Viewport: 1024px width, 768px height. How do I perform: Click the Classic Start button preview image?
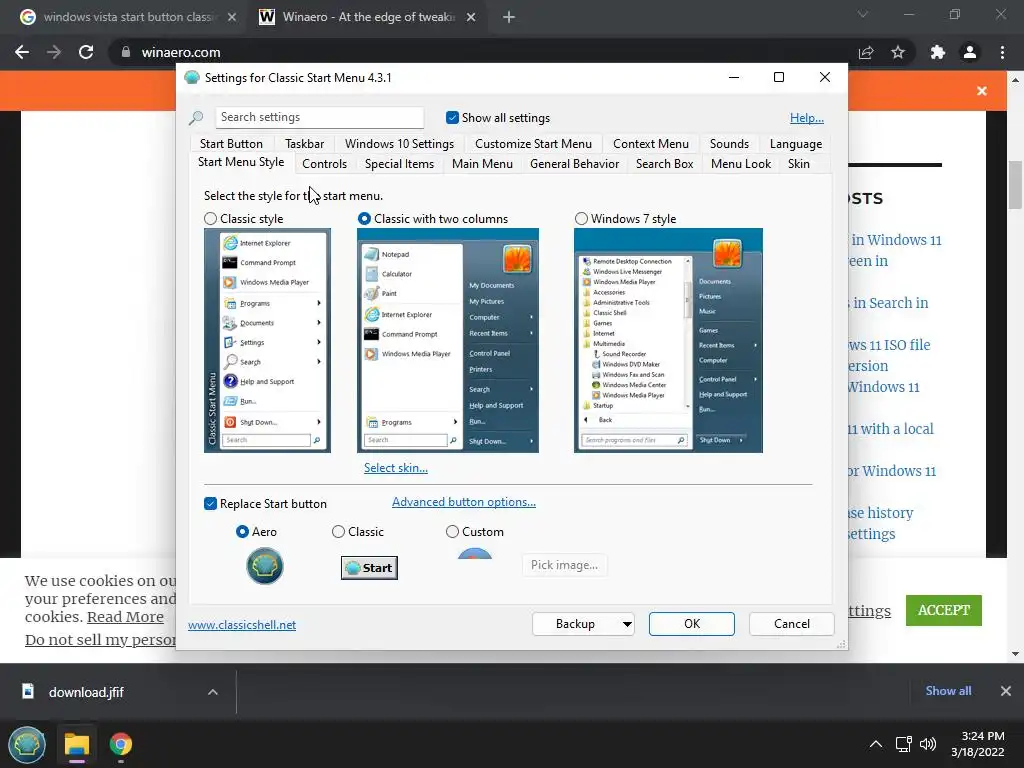pyautogui.click(x=369, y=568)
